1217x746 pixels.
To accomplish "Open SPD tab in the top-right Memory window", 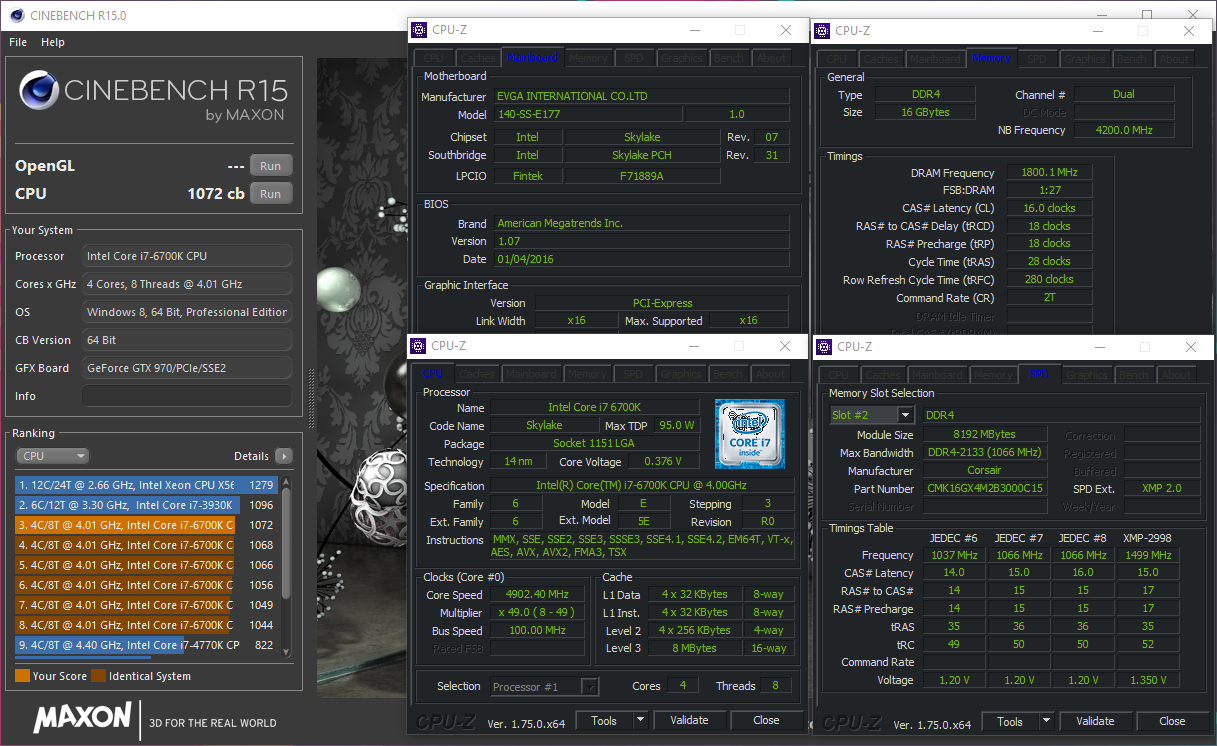I will [x=1038, y=59].
